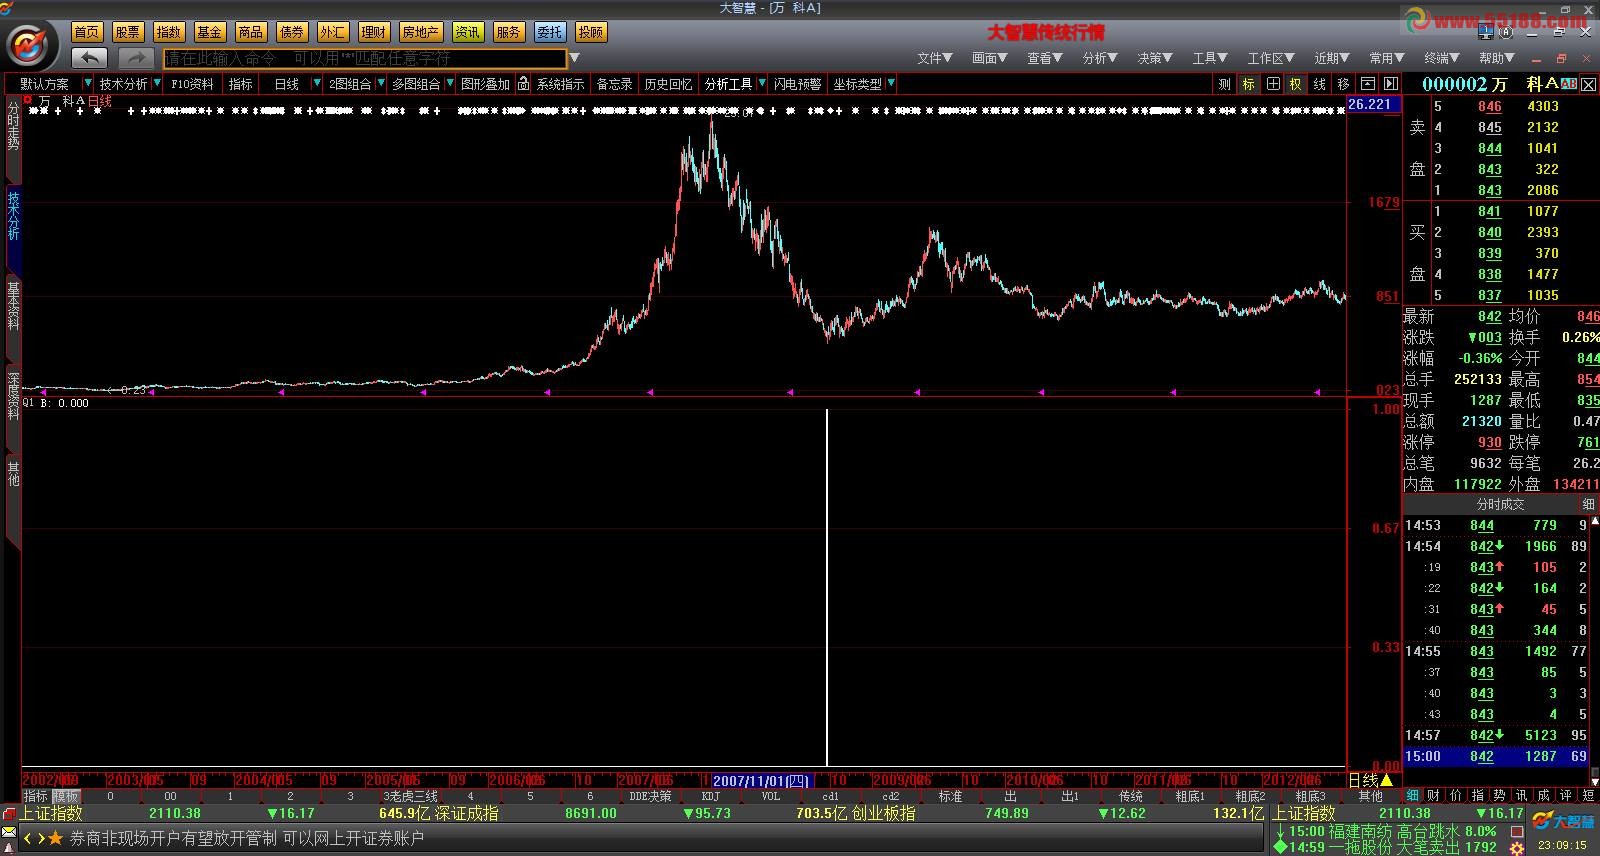The image size is (1600, 856).
Task: Toggle the 测 measurement tool
Action: click(1224, 84)
